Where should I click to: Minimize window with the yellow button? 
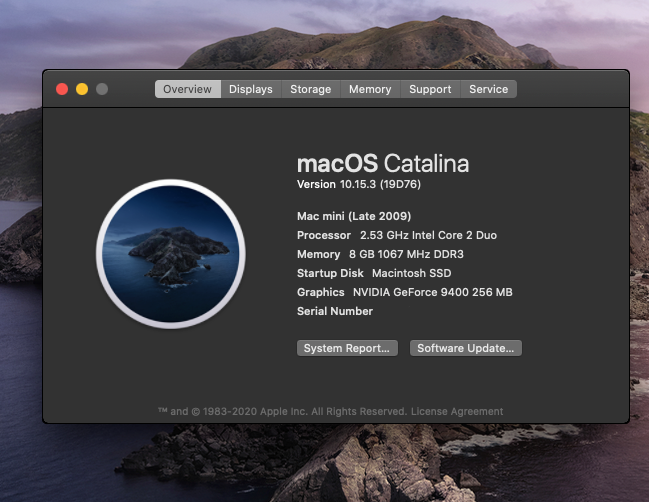point(82,89)
